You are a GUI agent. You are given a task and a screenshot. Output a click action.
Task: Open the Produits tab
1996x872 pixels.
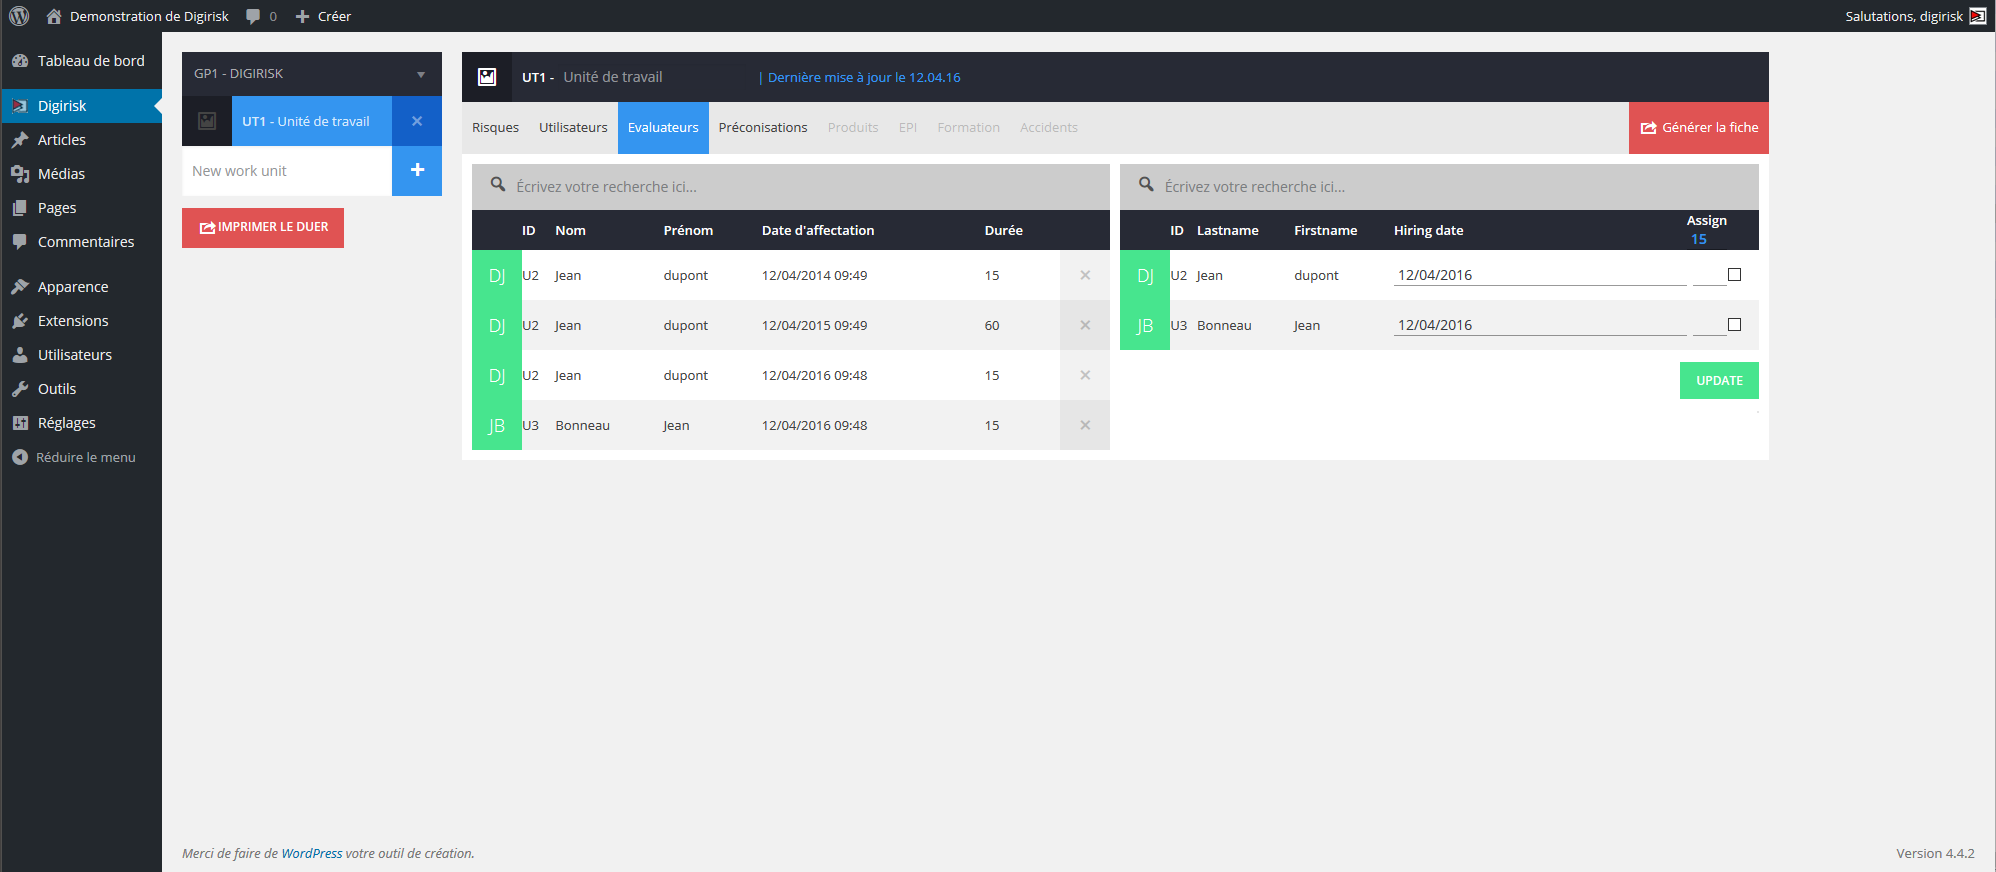click(x=853, y=128)
